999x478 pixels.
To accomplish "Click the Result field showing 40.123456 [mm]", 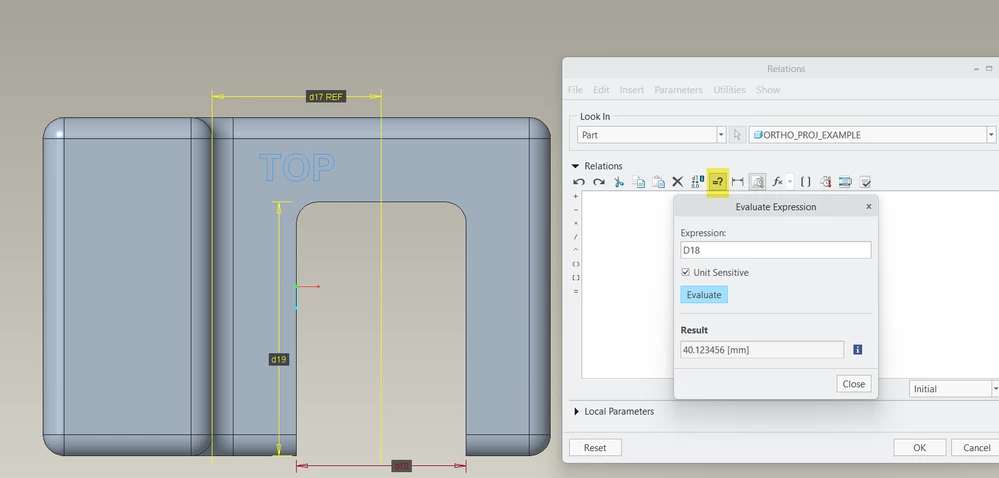I will point(762,349).
